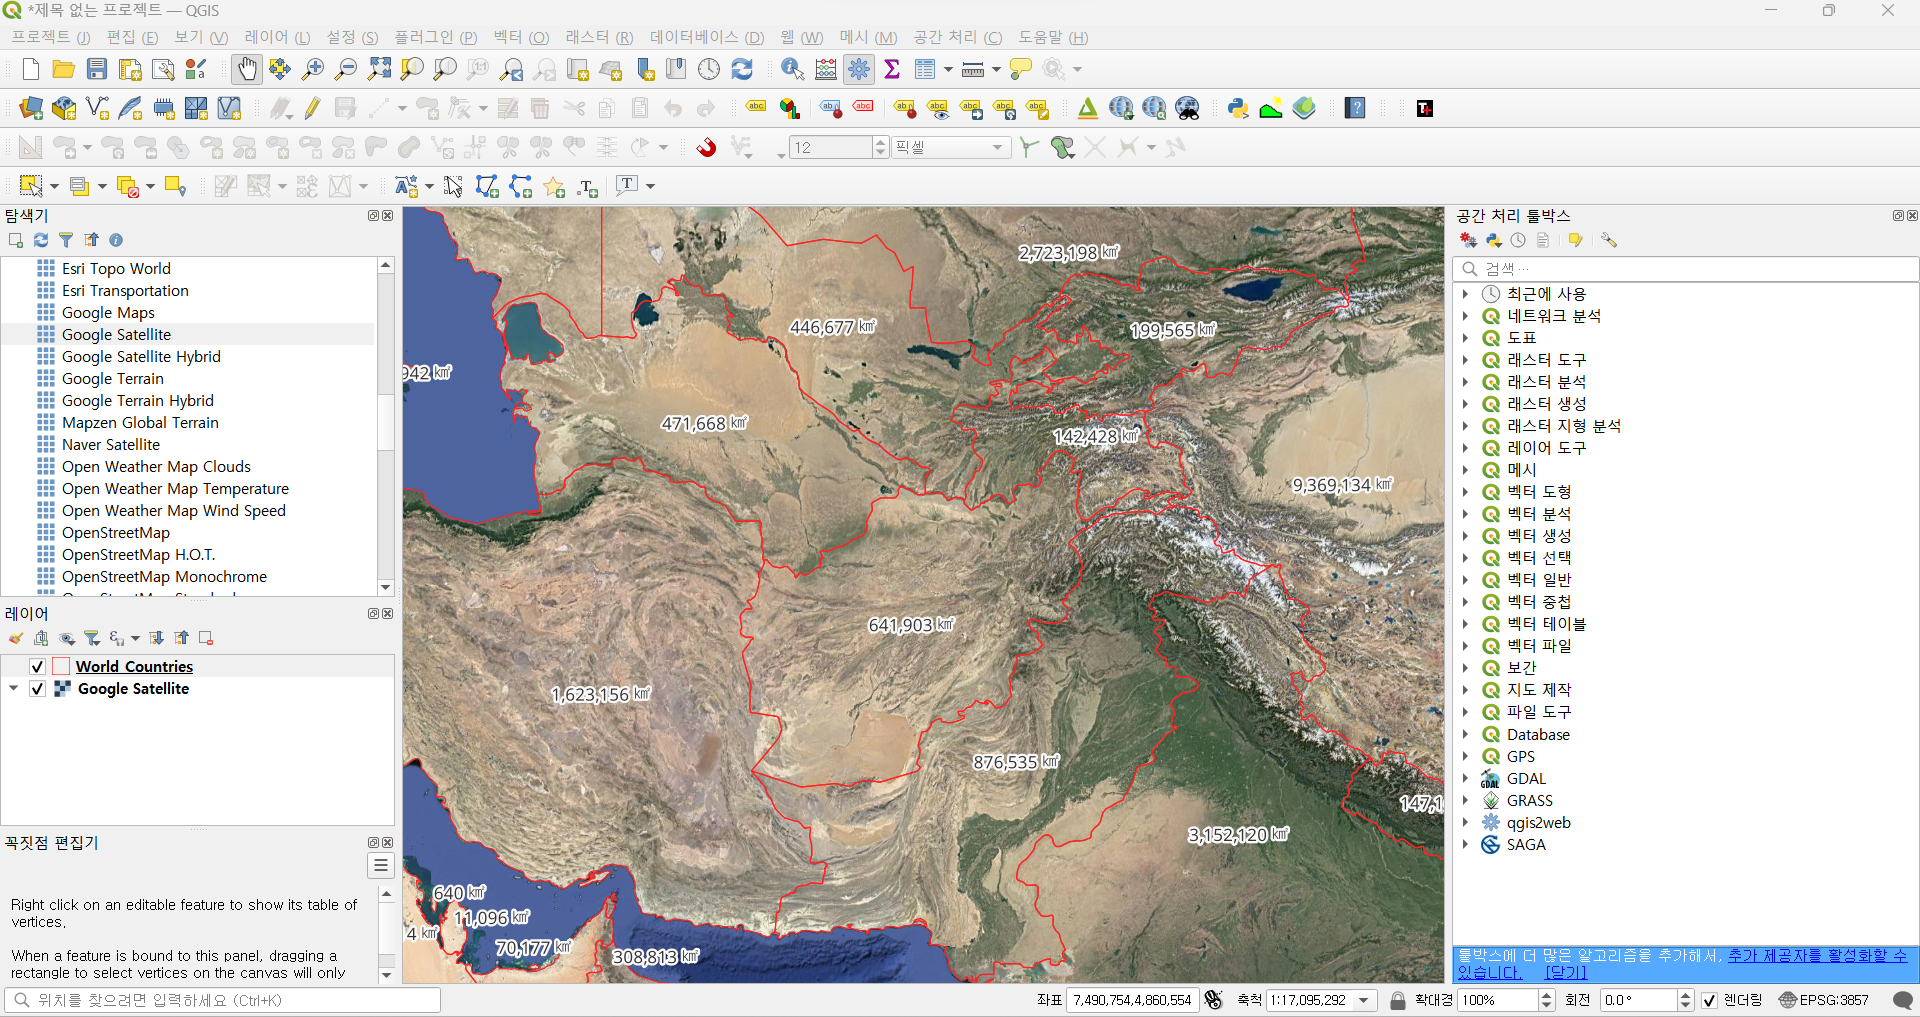Activate the Zoom Out magnifier tool
The height and width of the screenshot is (1017, 1920).
tap(346, 69)
